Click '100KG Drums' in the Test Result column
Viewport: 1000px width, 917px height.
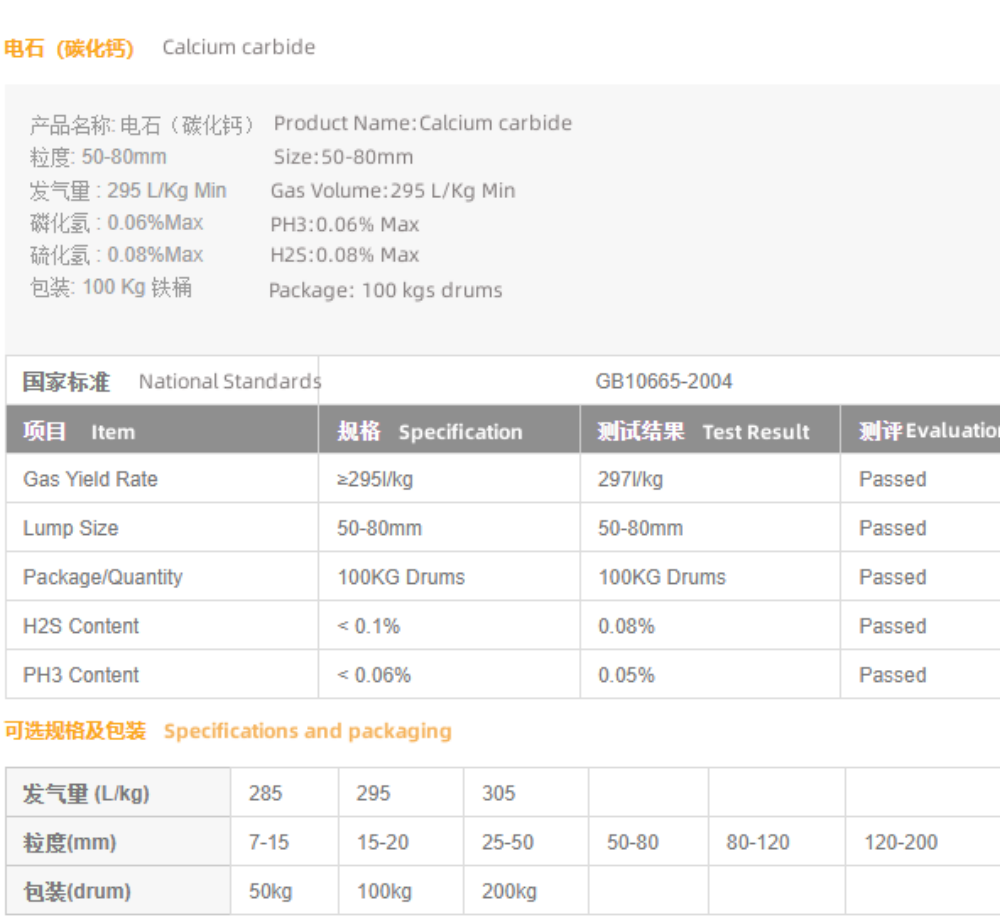pos(662,577)
